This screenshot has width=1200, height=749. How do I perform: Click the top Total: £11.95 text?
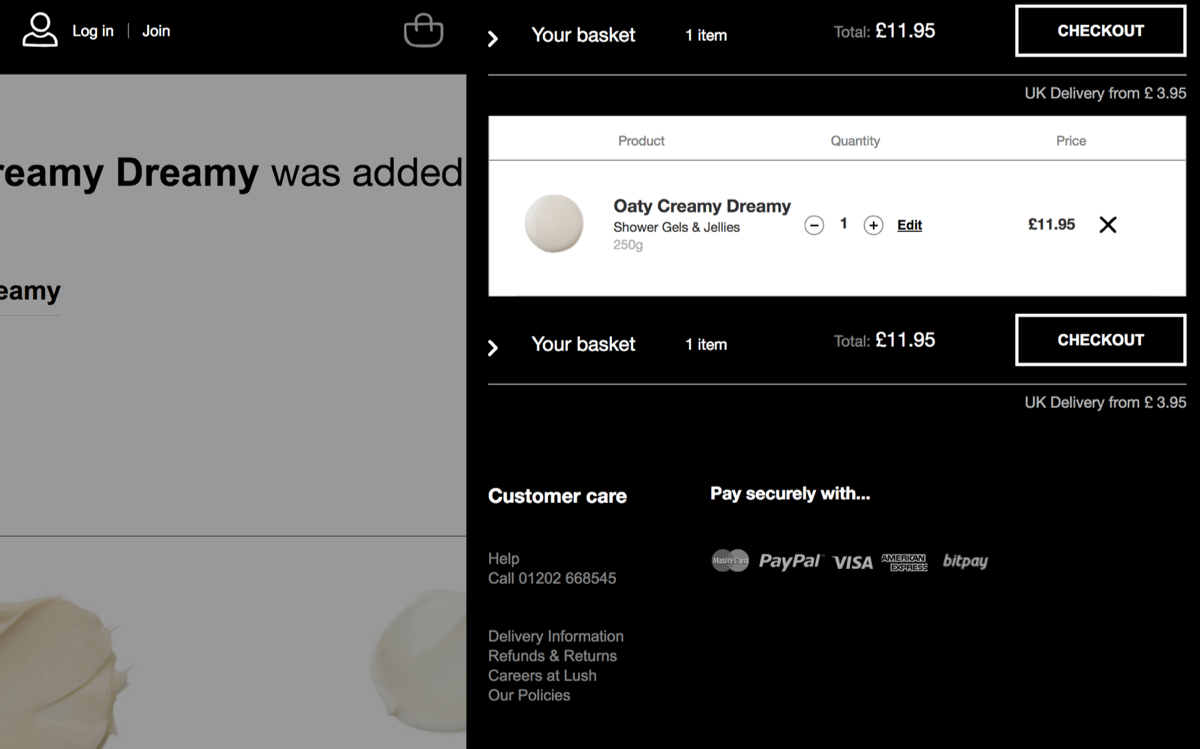(x=885, y=31)
